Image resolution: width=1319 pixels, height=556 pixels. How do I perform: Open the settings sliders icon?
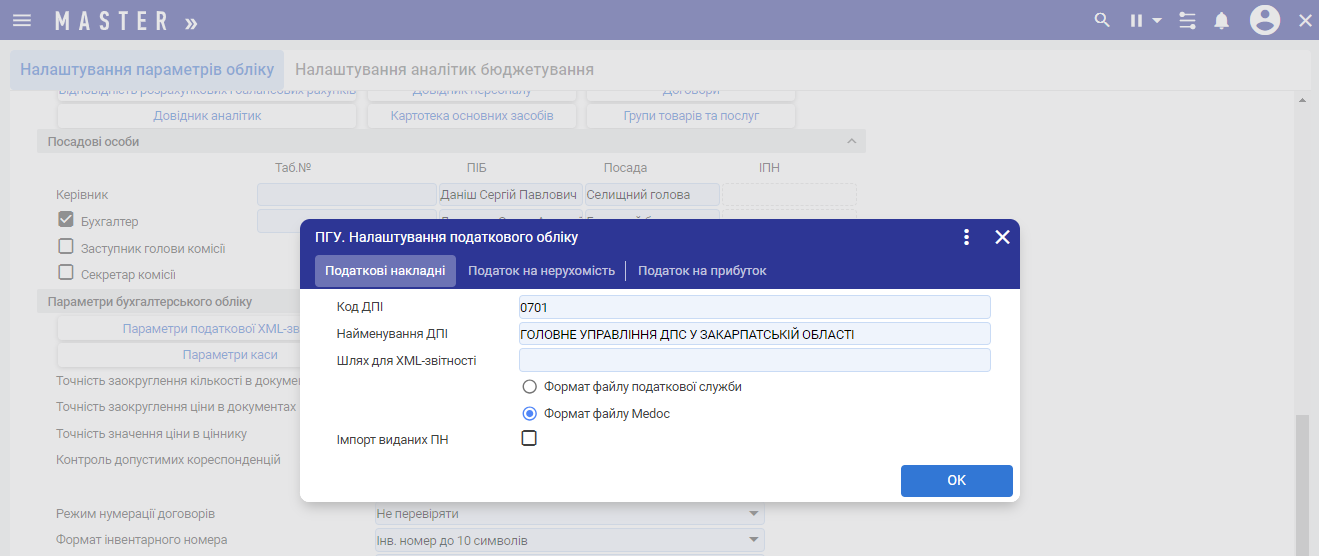(x=1187, y=20)
